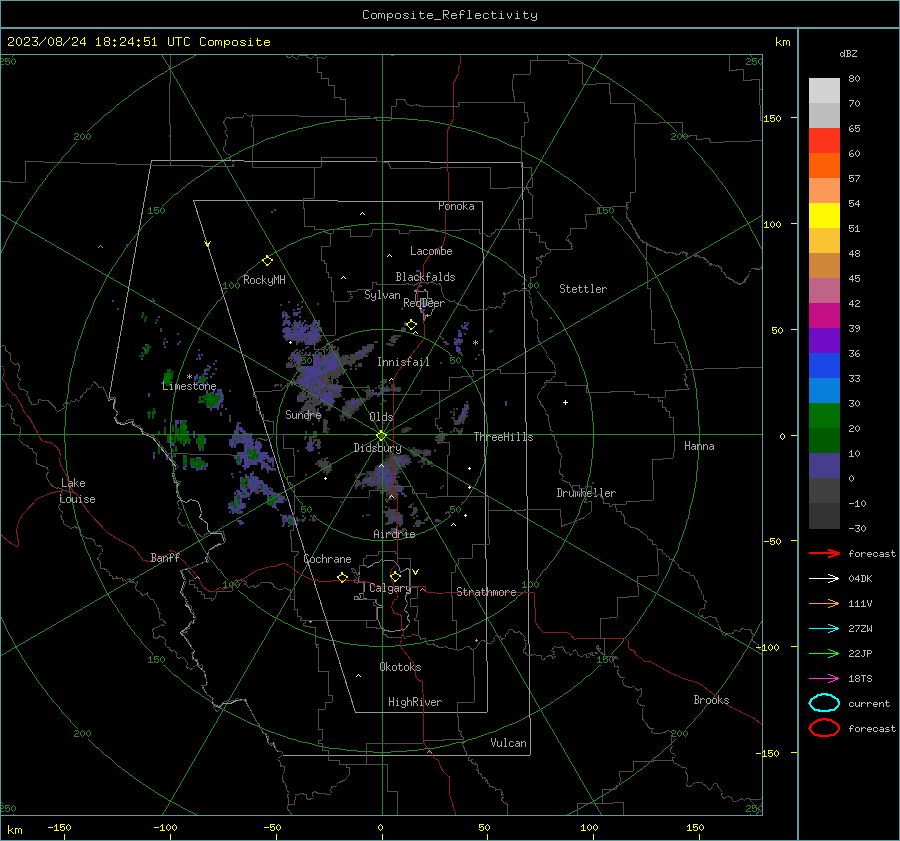The image size is (900, 841).
Task: Click the RockyMH label
Action: point(264,280)
